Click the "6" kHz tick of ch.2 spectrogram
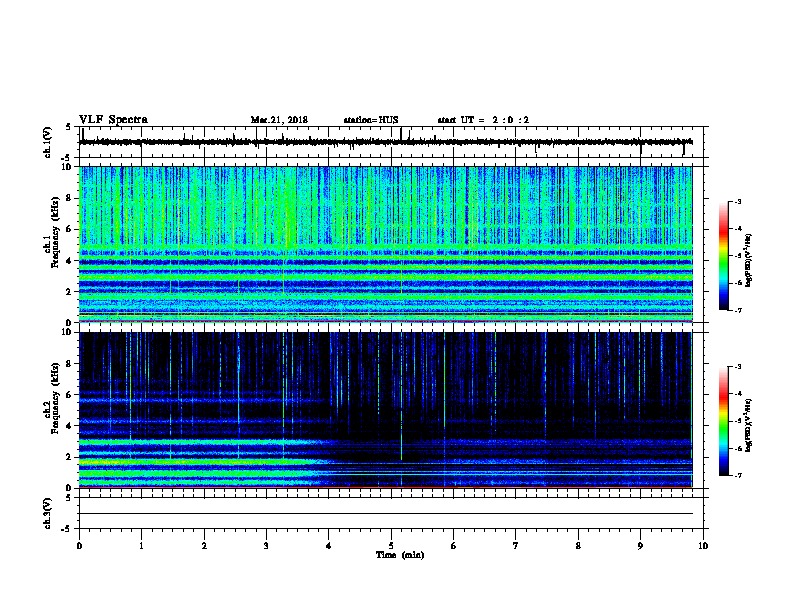This screenshot has width=792, height=612. [x=71, y=394]
